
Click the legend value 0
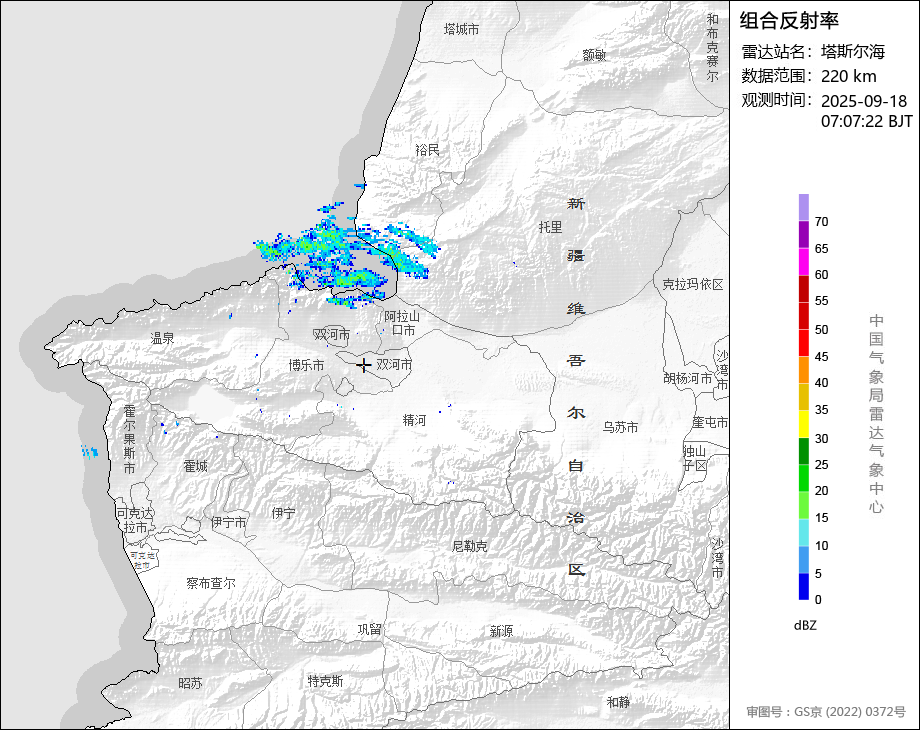(818, 600)
